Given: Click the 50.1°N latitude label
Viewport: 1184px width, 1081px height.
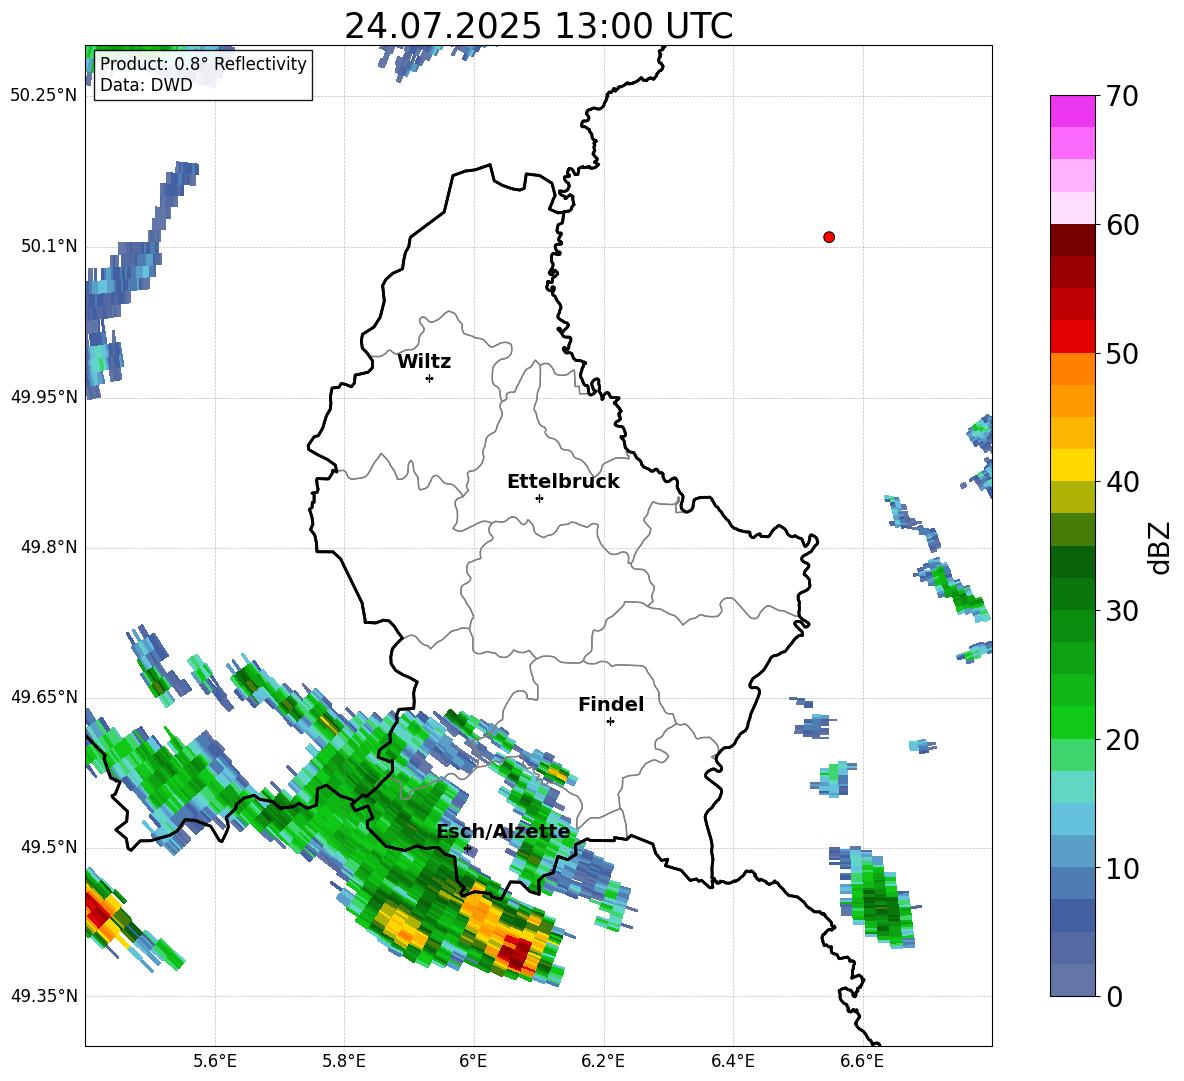Looking at the screenshot, I should coord(48,247).
